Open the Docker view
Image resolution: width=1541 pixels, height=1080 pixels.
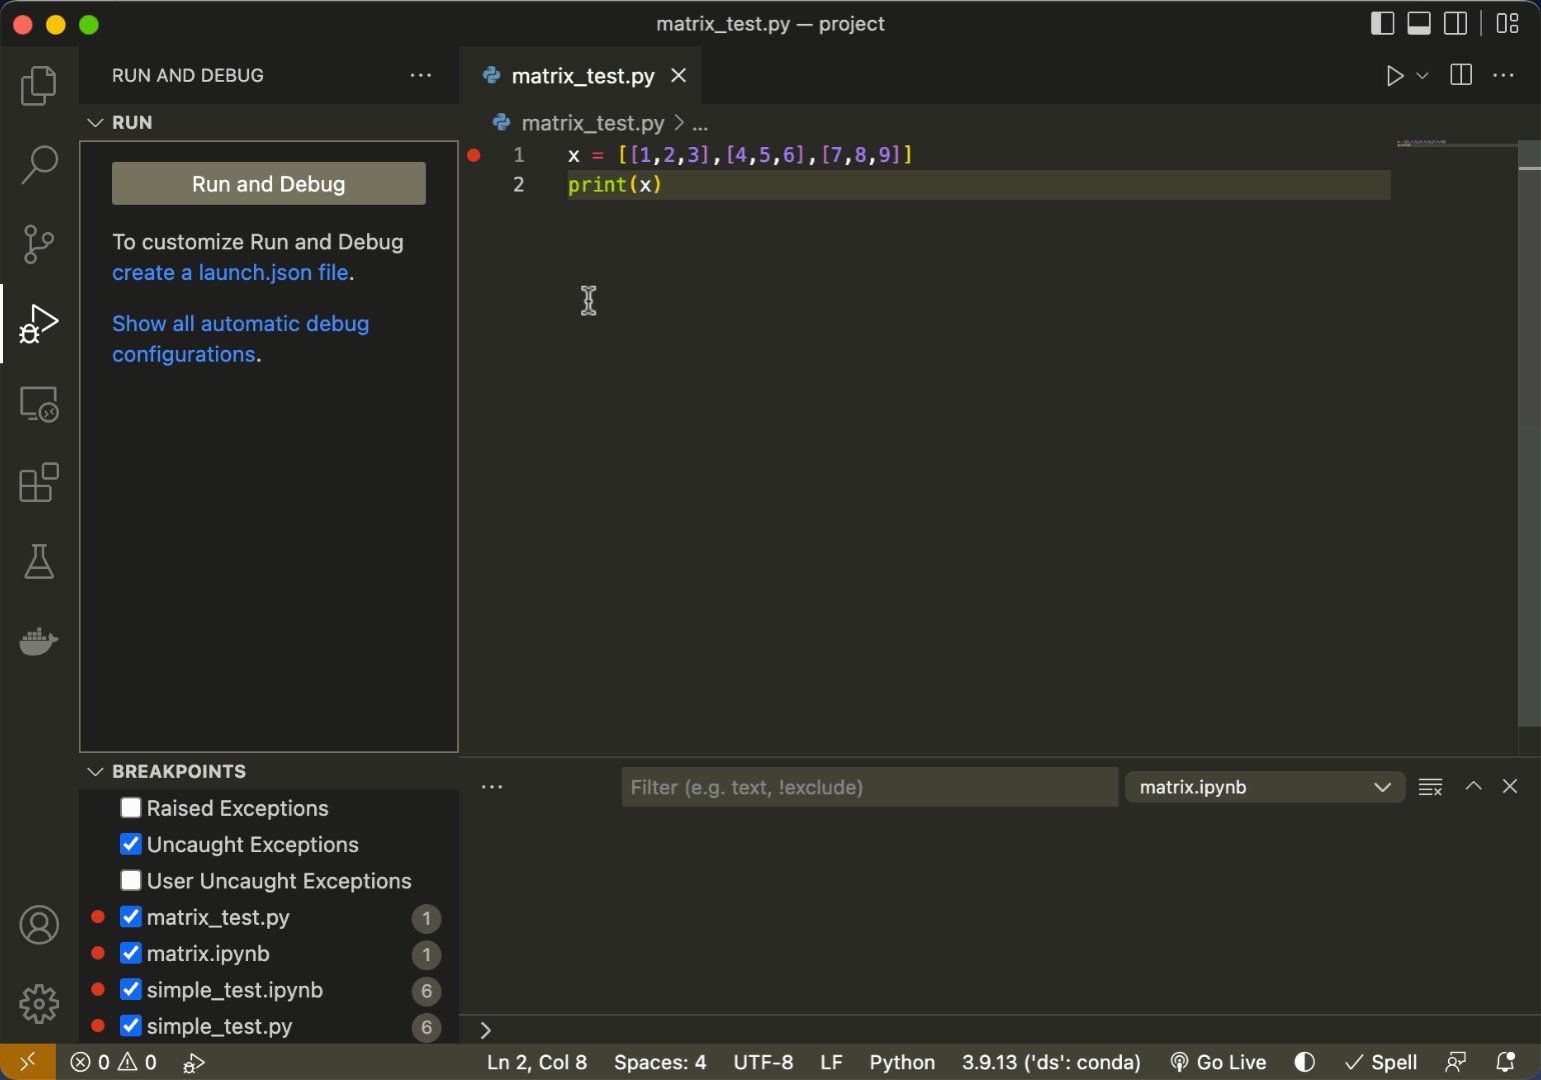(39, 641)
